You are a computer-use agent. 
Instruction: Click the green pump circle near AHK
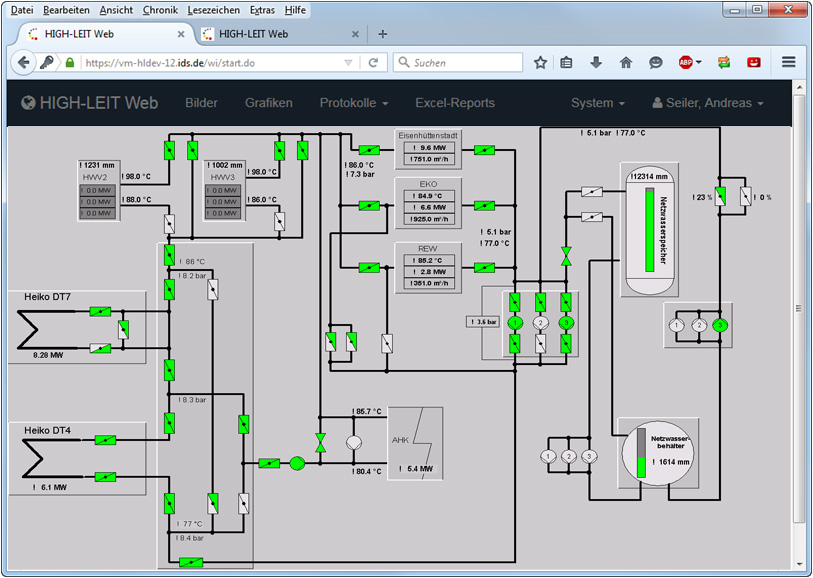[x=297, y=463]
